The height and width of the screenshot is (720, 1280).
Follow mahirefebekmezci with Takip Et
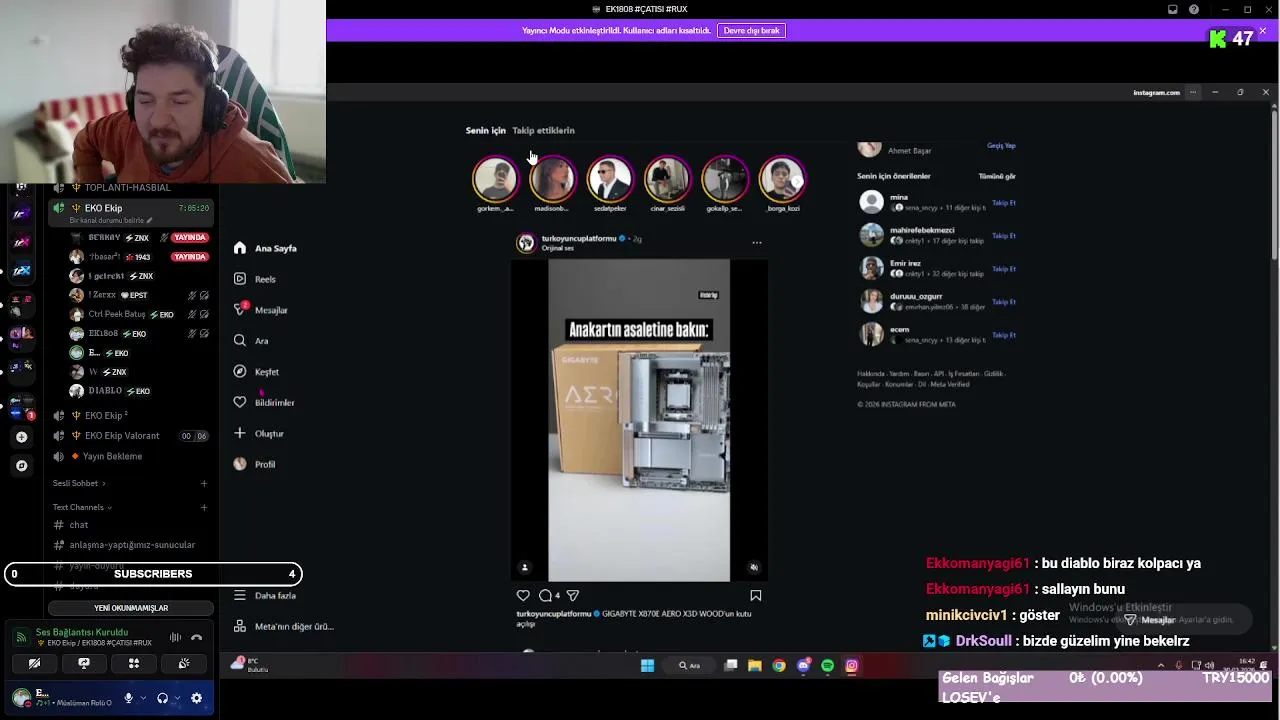coord(1004,236)
